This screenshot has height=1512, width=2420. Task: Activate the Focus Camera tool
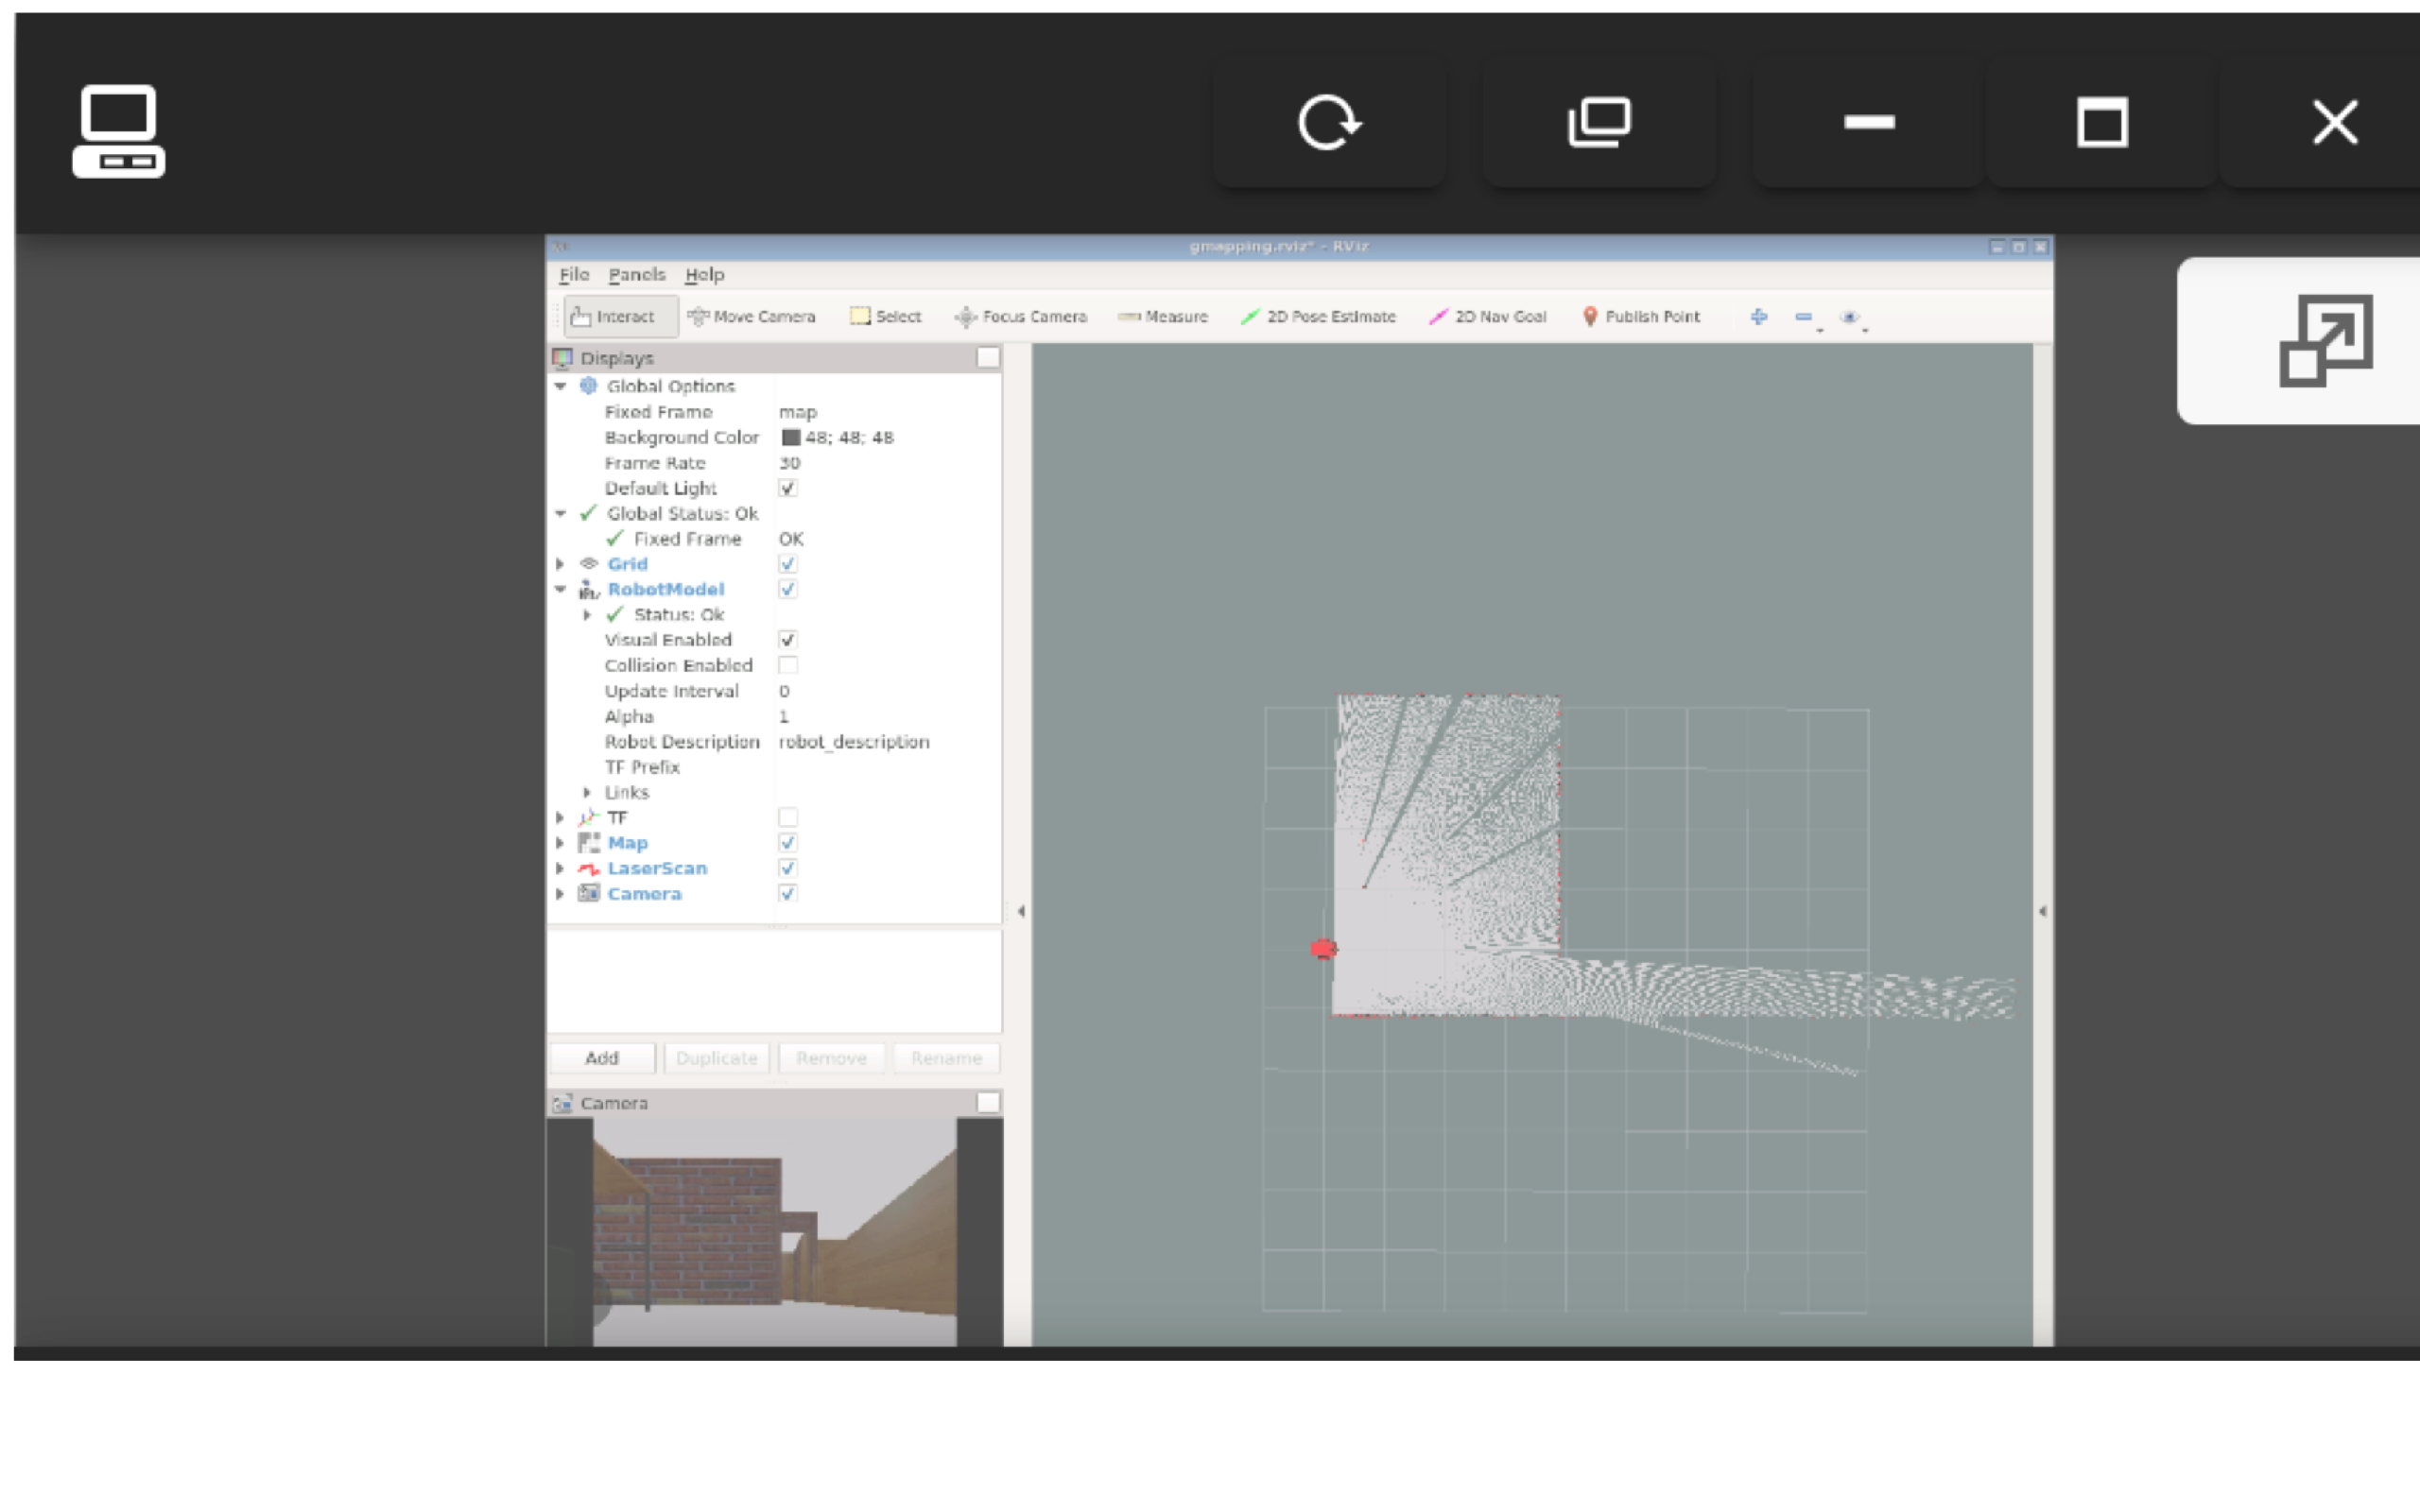(x=1021, y=317)
